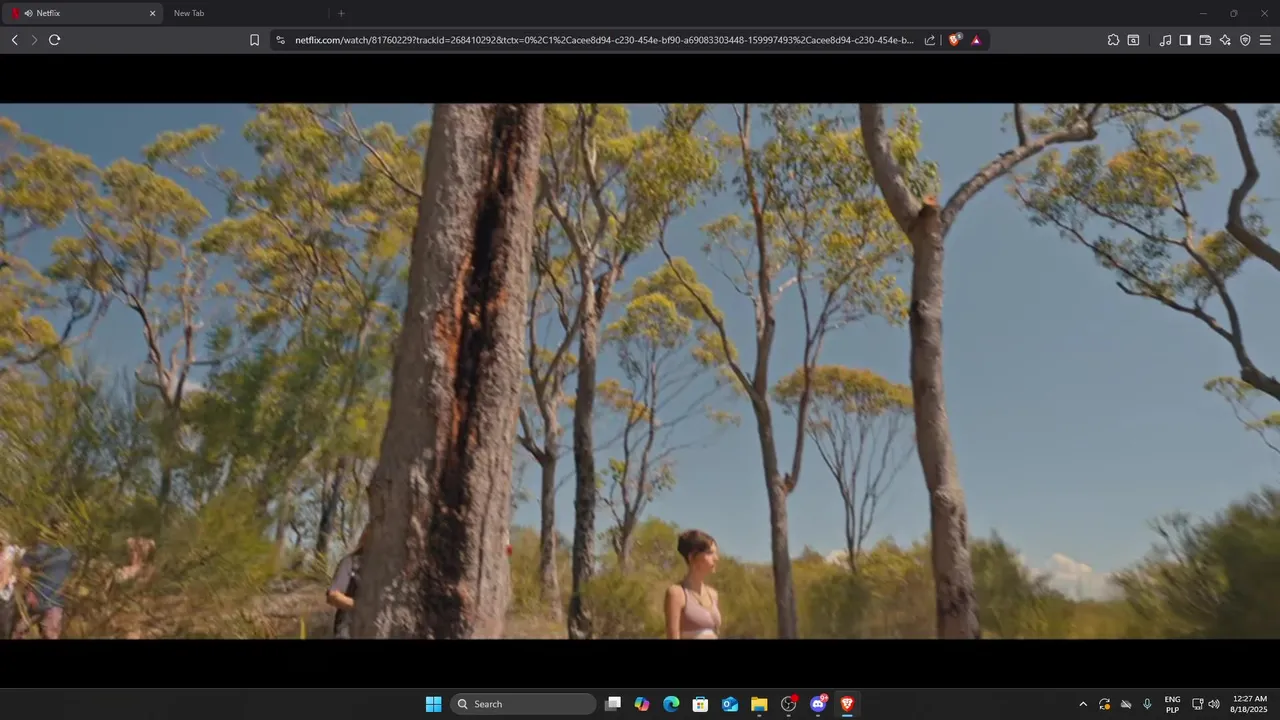Click the Netflix video to pause playback
This screenshot has width=1280, height=720.
[640, 371]
